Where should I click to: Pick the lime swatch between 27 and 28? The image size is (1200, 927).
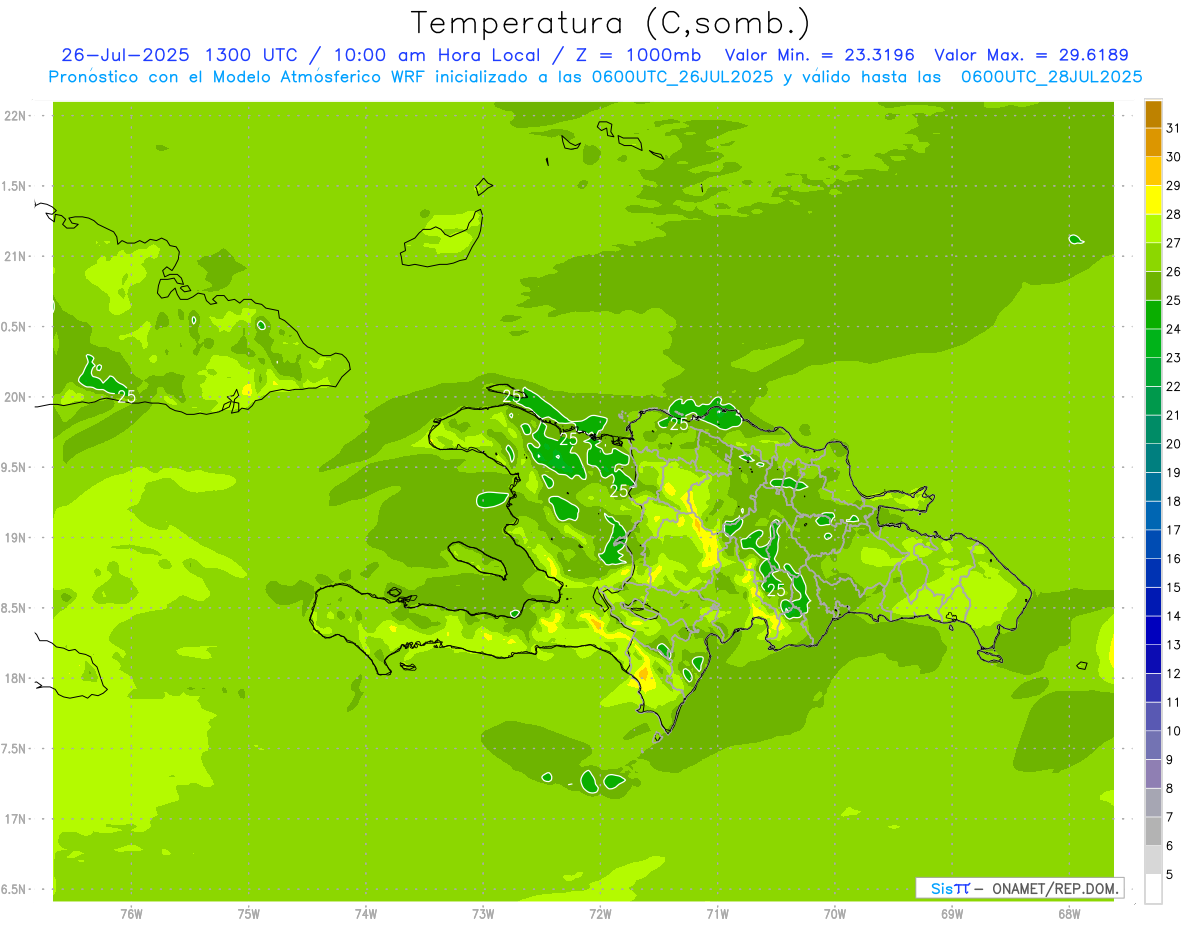tap(1153, 228)
